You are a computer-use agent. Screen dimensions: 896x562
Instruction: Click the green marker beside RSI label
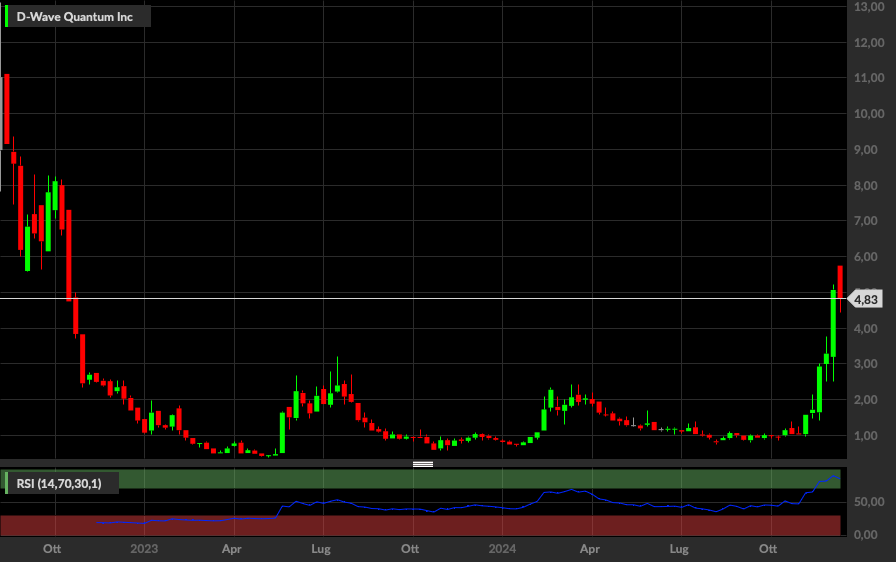tap(6, 483)
